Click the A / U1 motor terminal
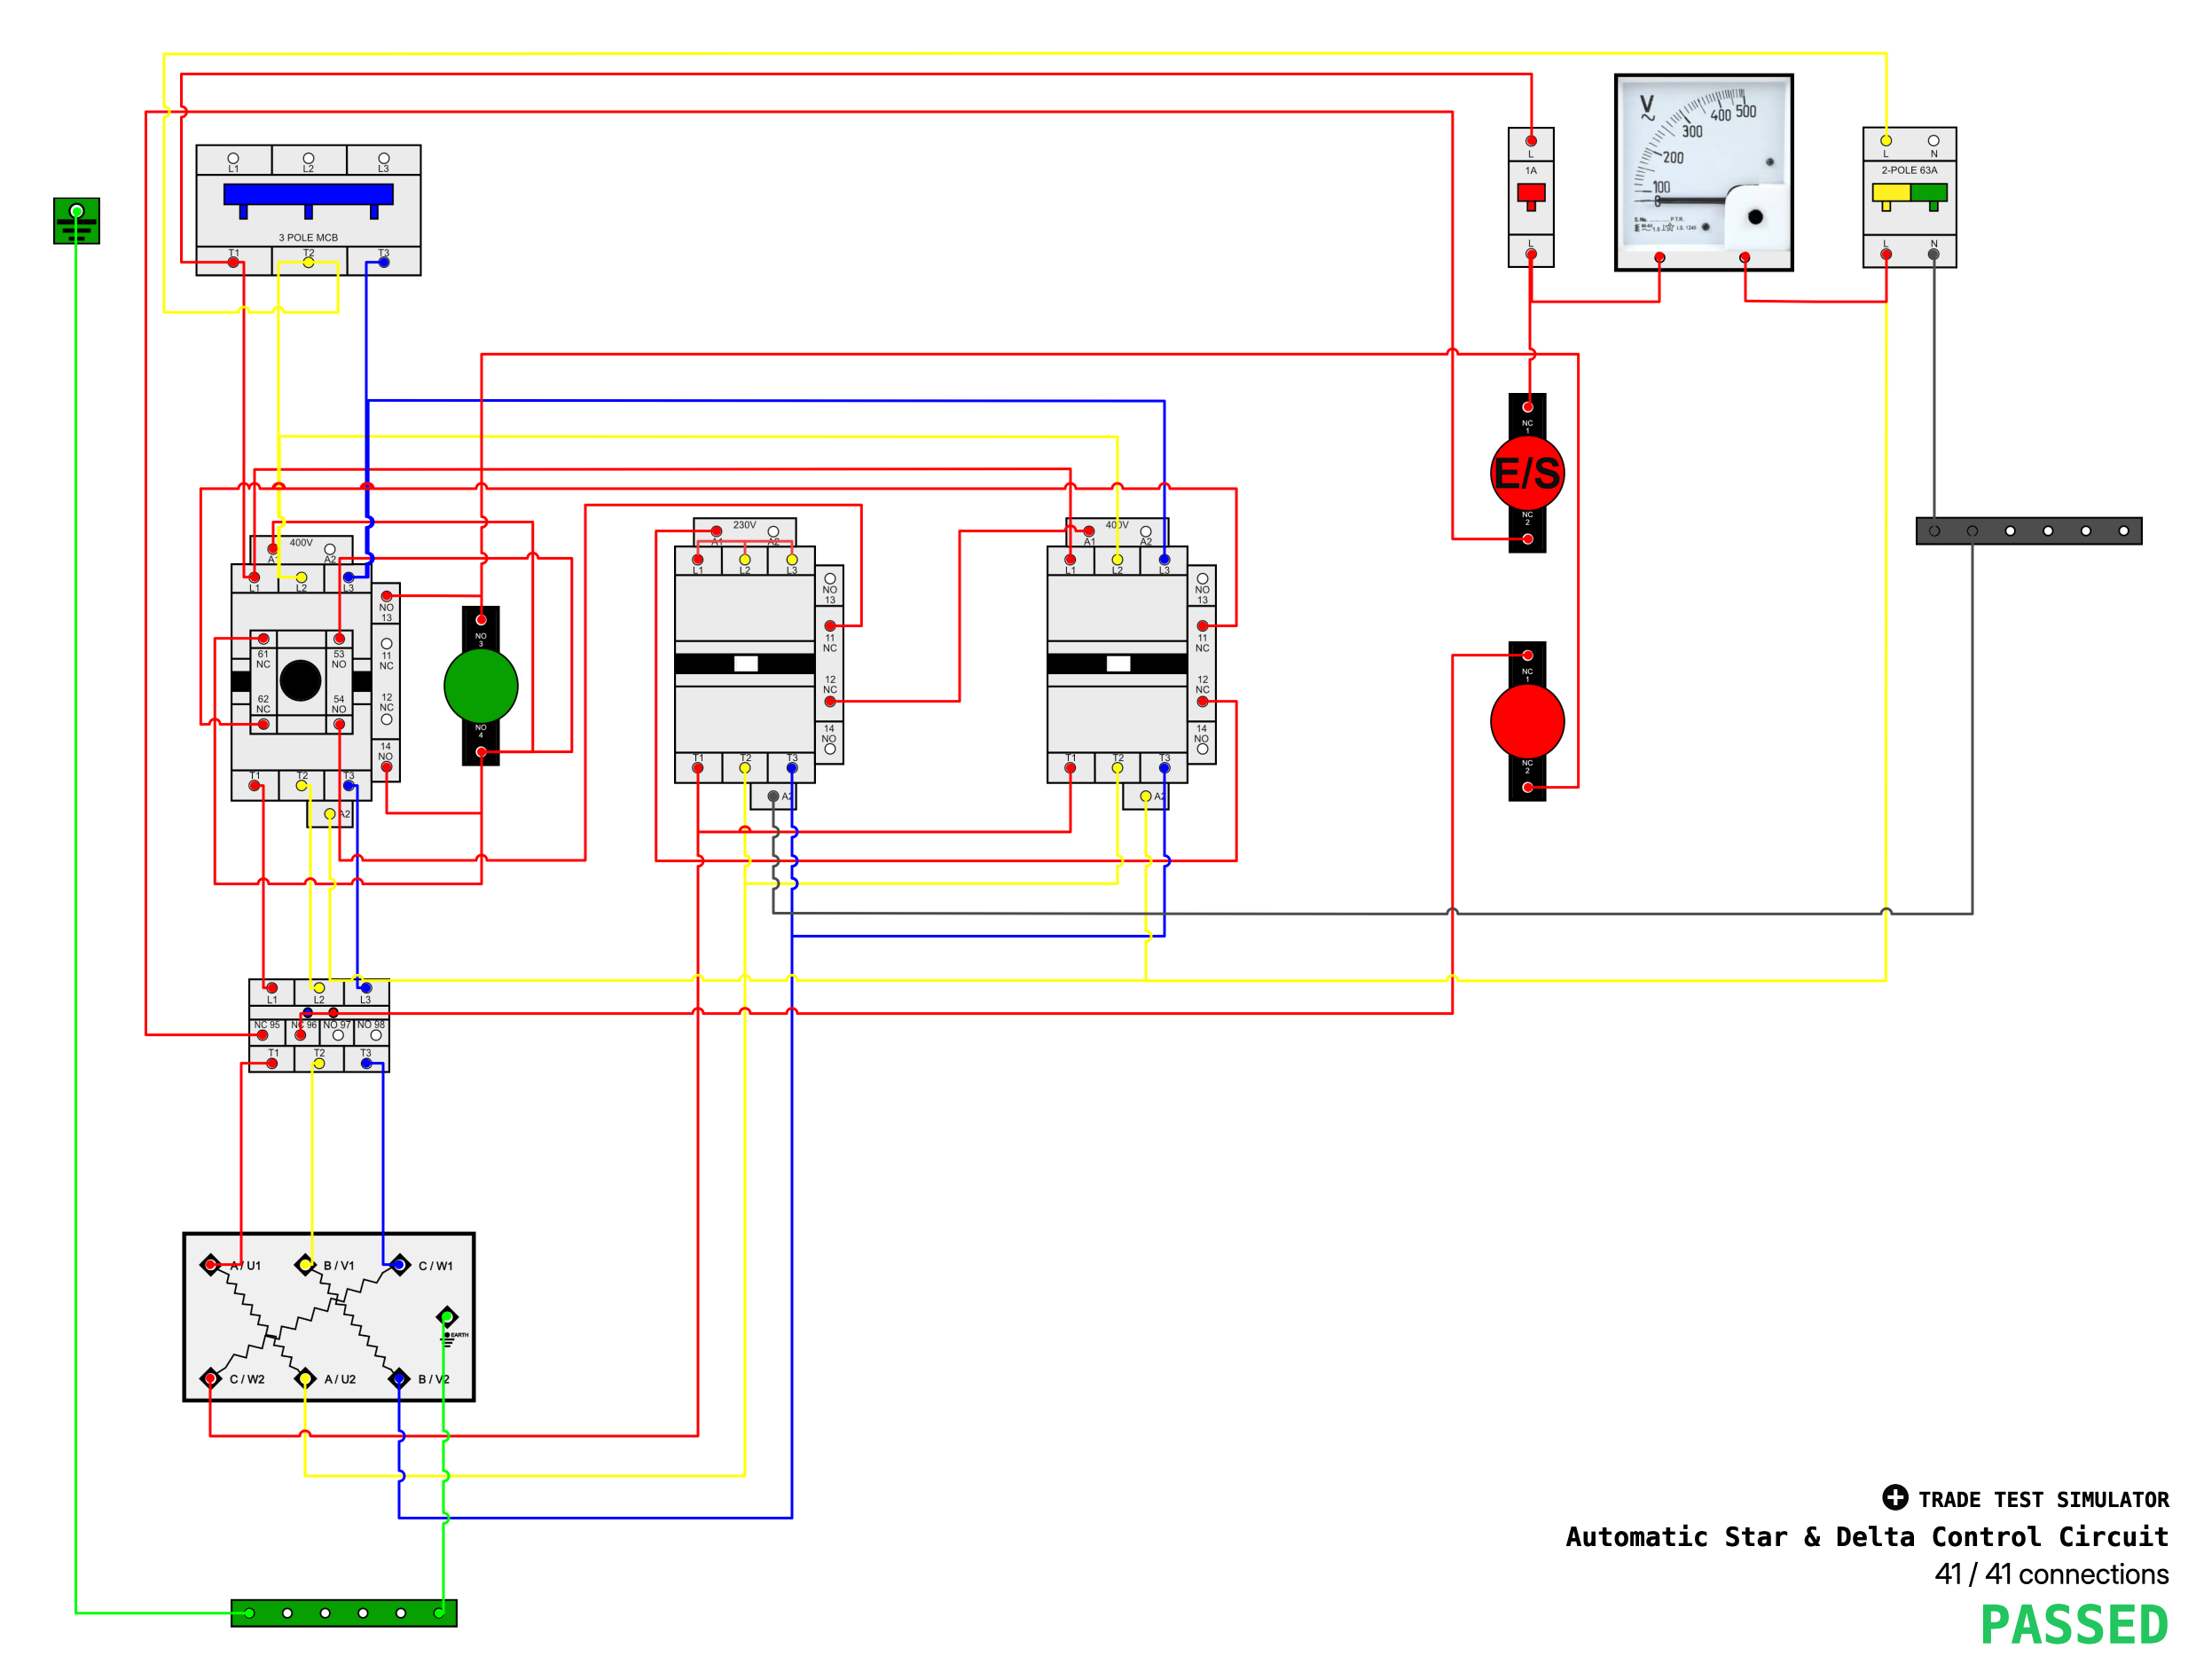 (x=210, y=1265)
